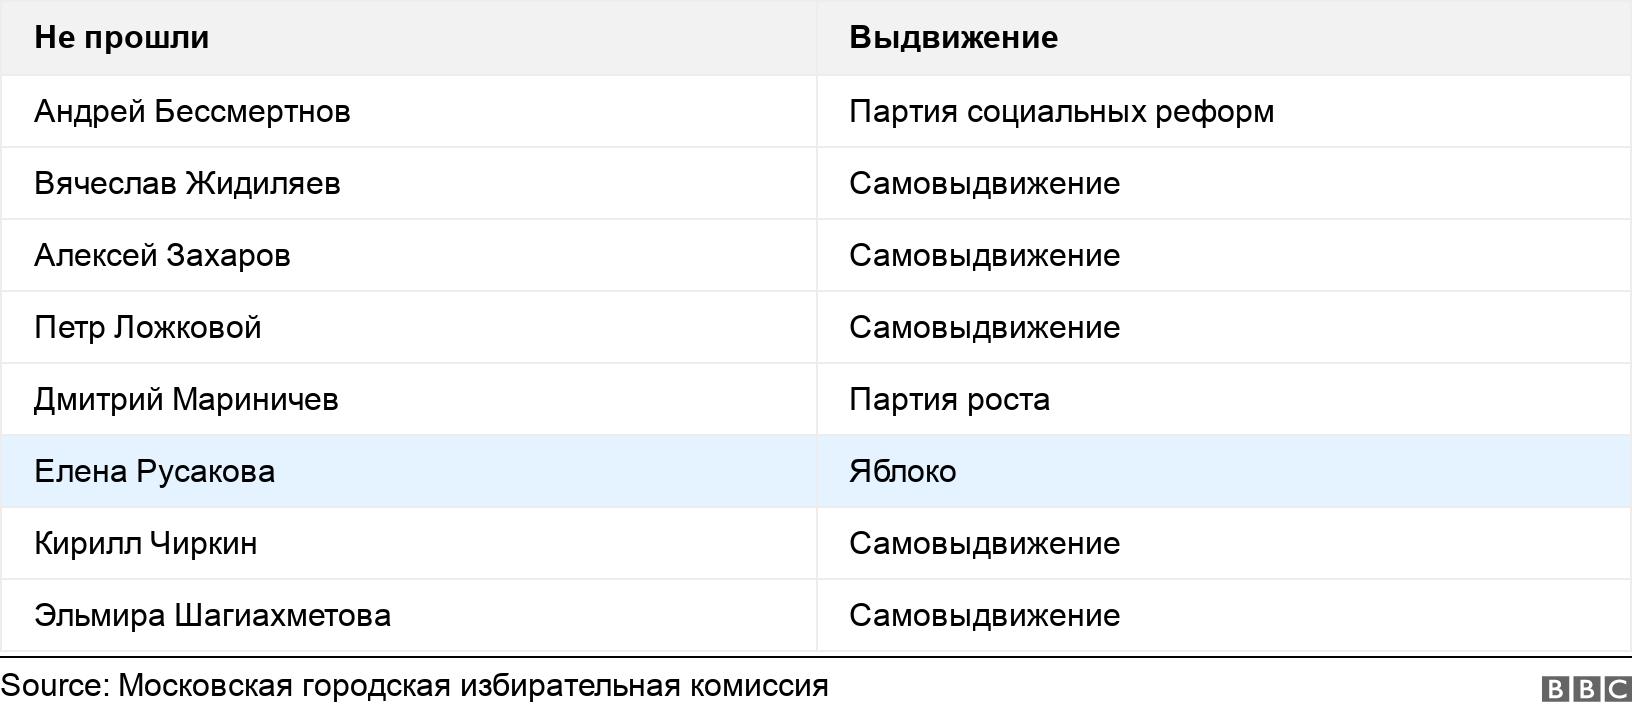This screenshot has width=1632, height=712.
Task: Click Самовыдвижение in the Жидиляев row
Action: (984, 183)
